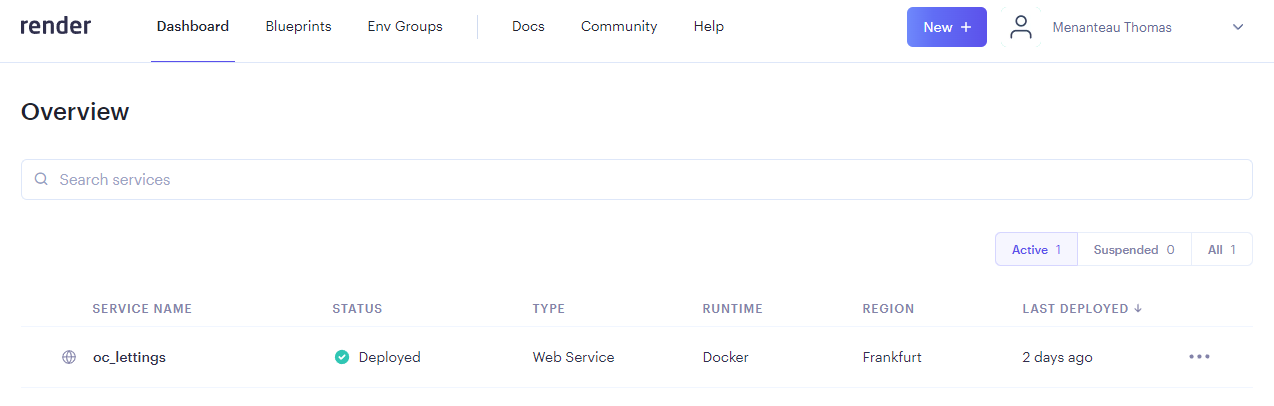This screenshot has width=1274, height=406.
Task: Click the Last Deployed sort arrow
Action: [1138, 309]
